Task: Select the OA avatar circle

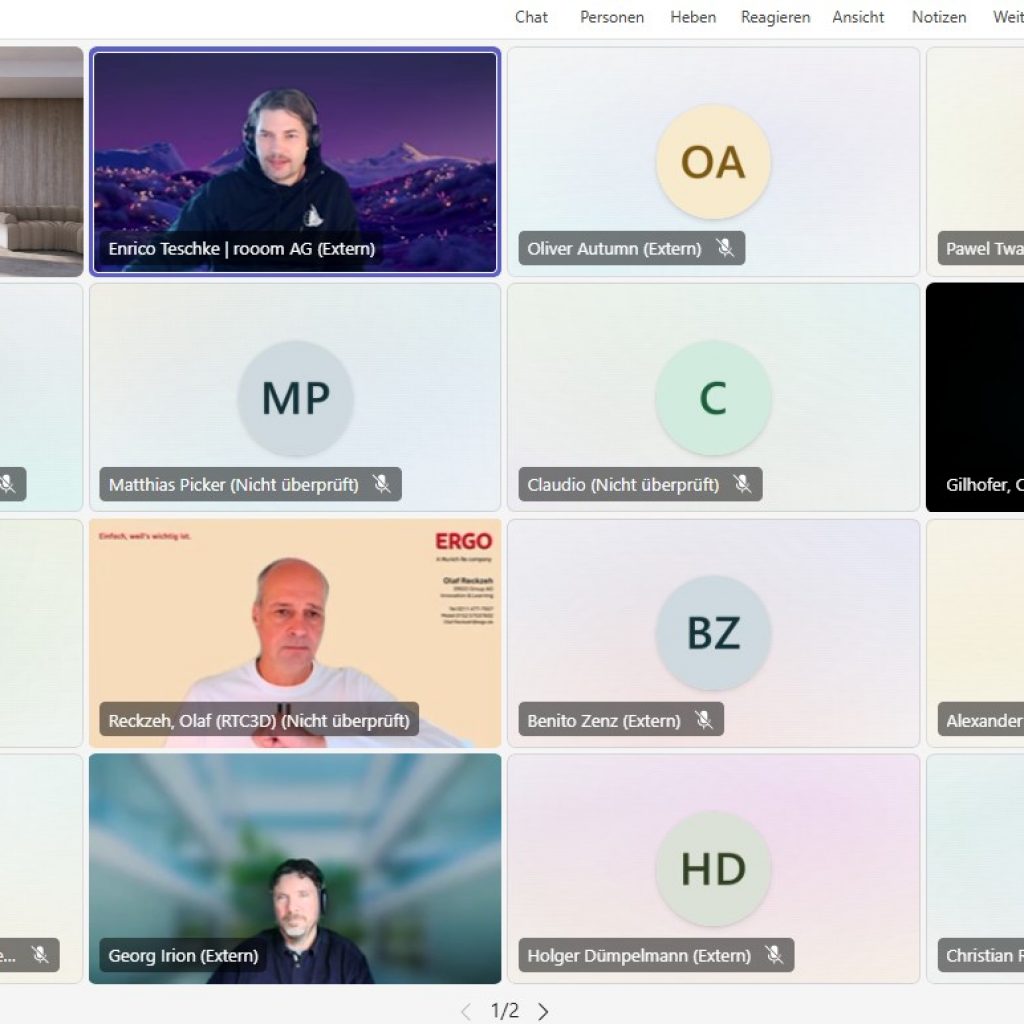Action: pos(713,162)
